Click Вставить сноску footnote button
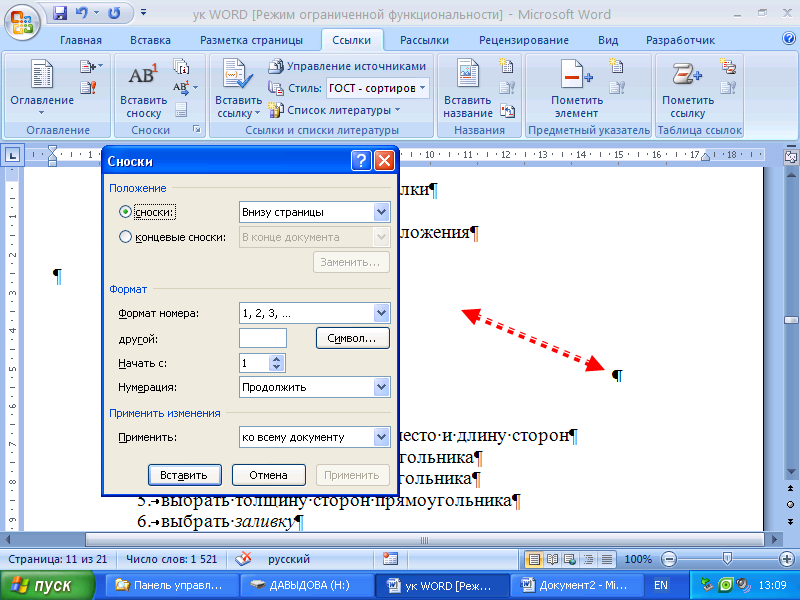 pyautogui.click(x=143, y=90)
